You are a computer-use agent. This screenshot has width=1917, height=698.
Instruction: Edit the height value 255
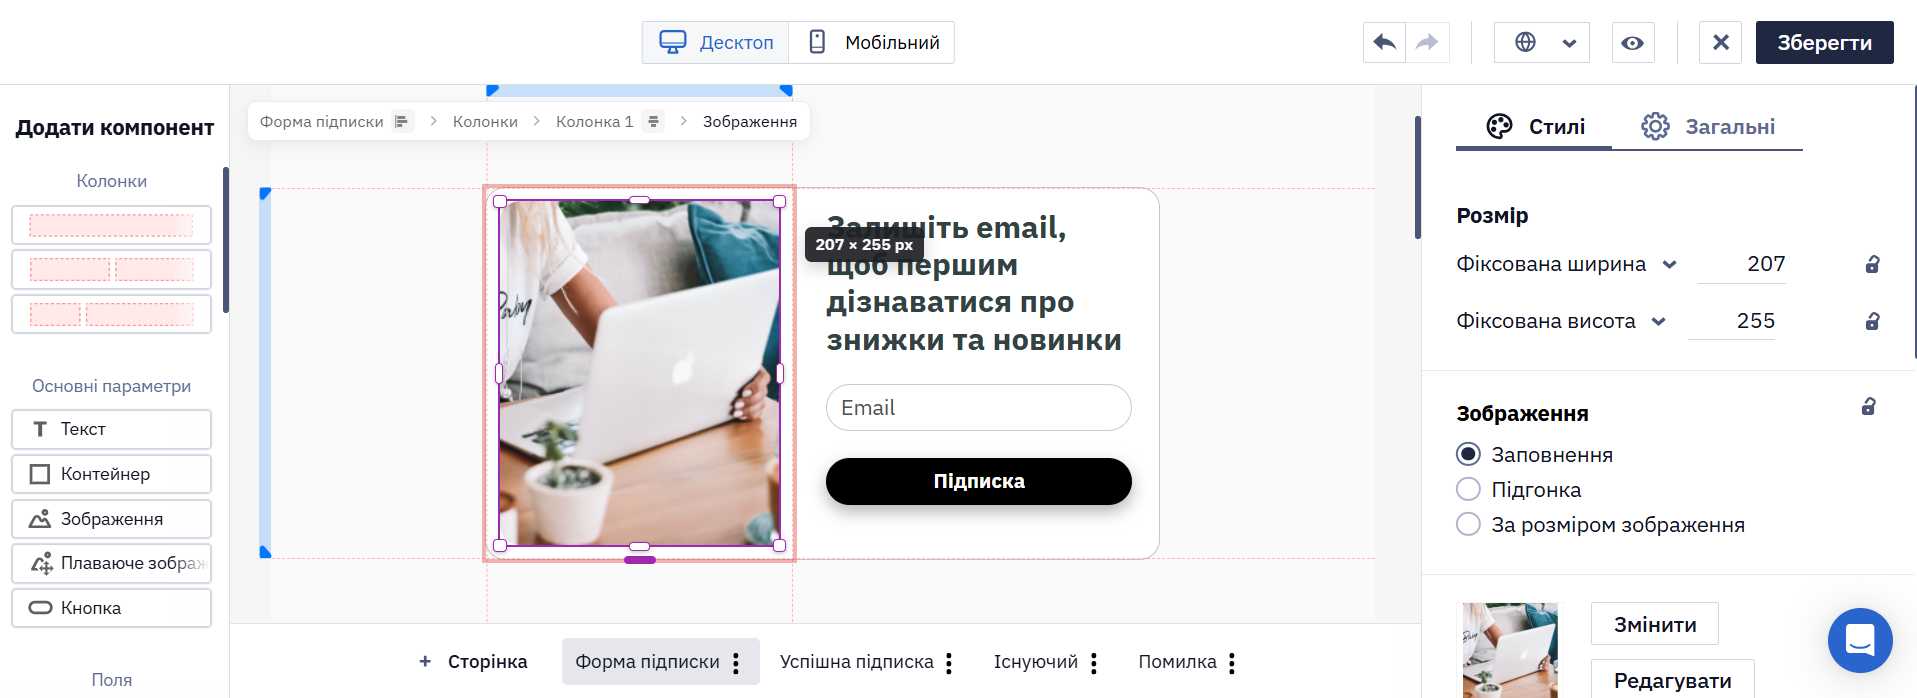1732,321
